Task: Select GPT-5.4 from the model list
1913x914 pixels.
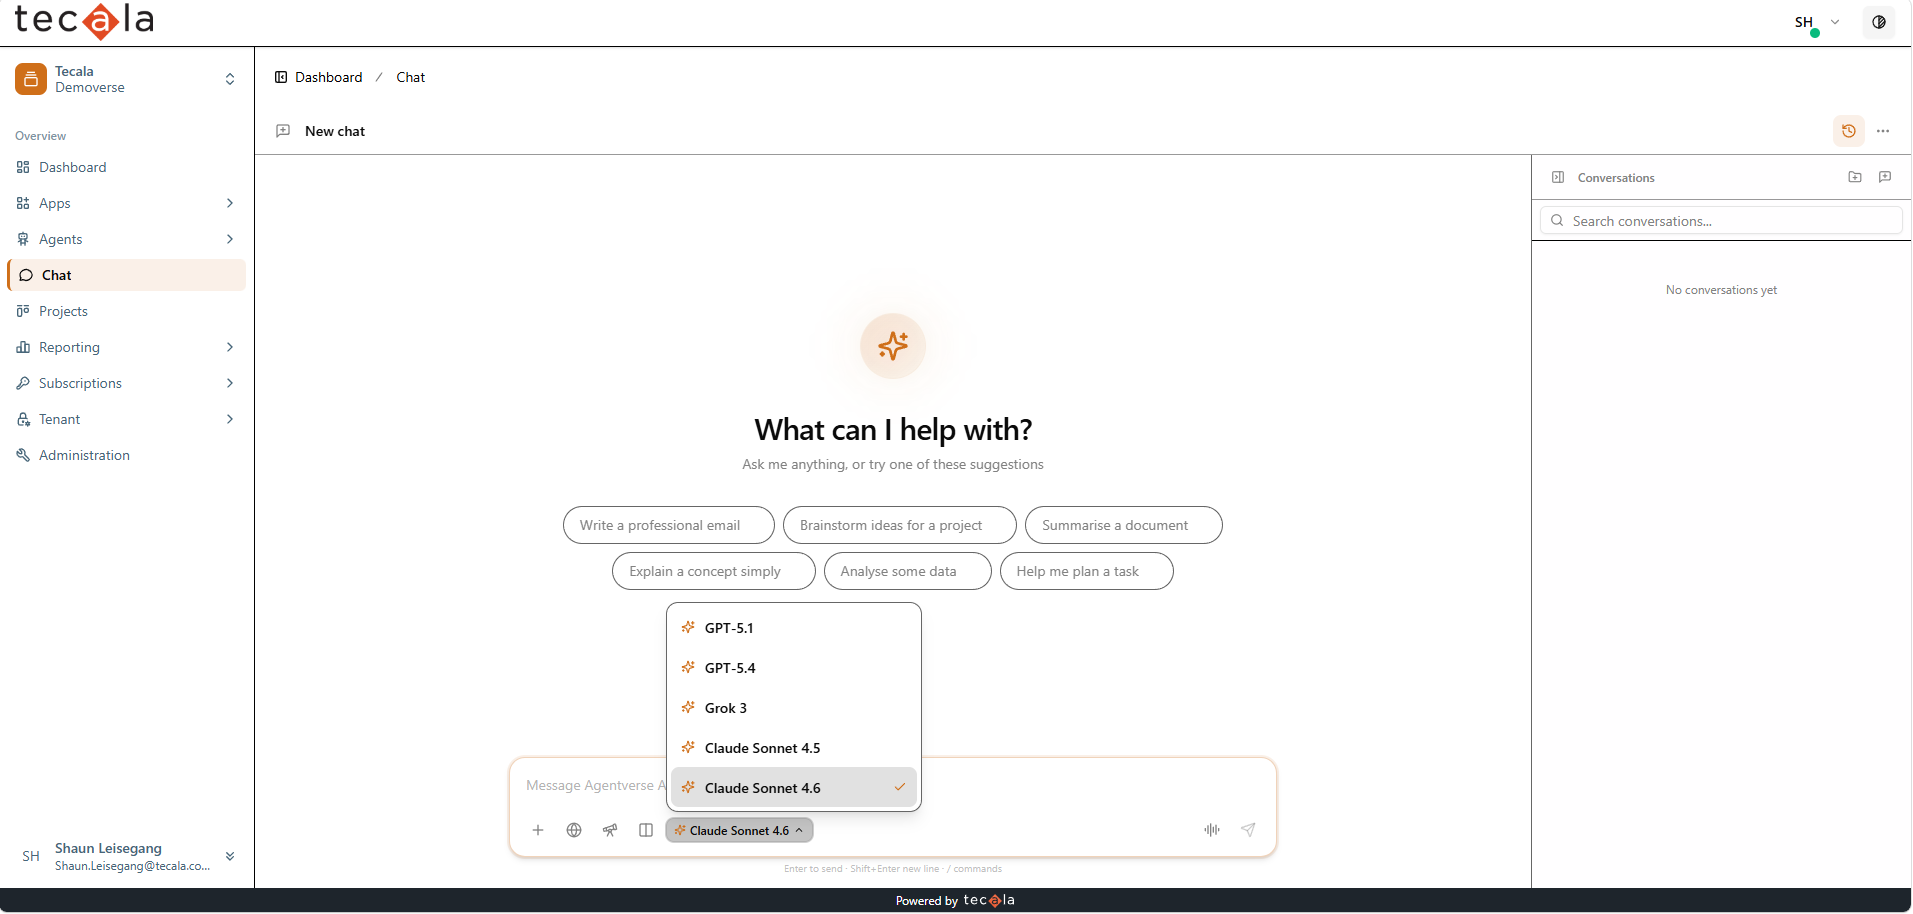Action: [x=794, y=668]
